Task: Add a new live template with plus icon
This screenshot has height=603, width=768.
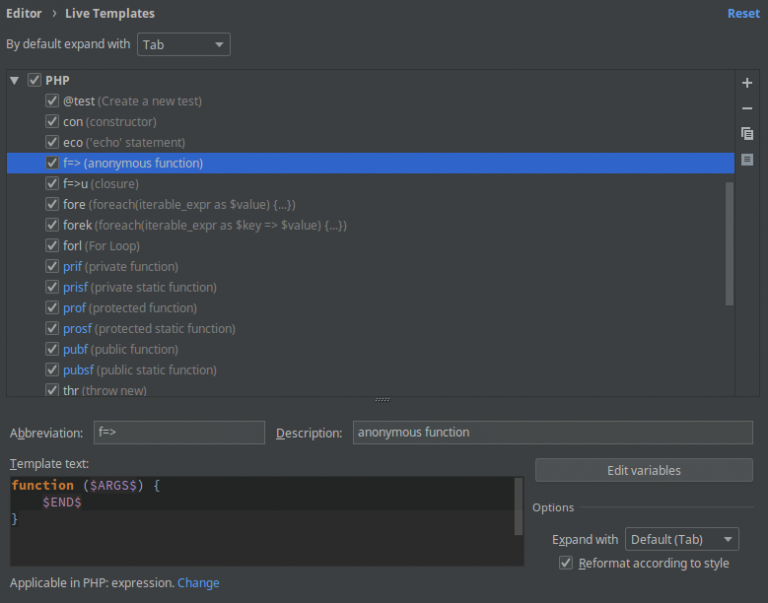Action: pyautogui.click(x=747, y=83)
